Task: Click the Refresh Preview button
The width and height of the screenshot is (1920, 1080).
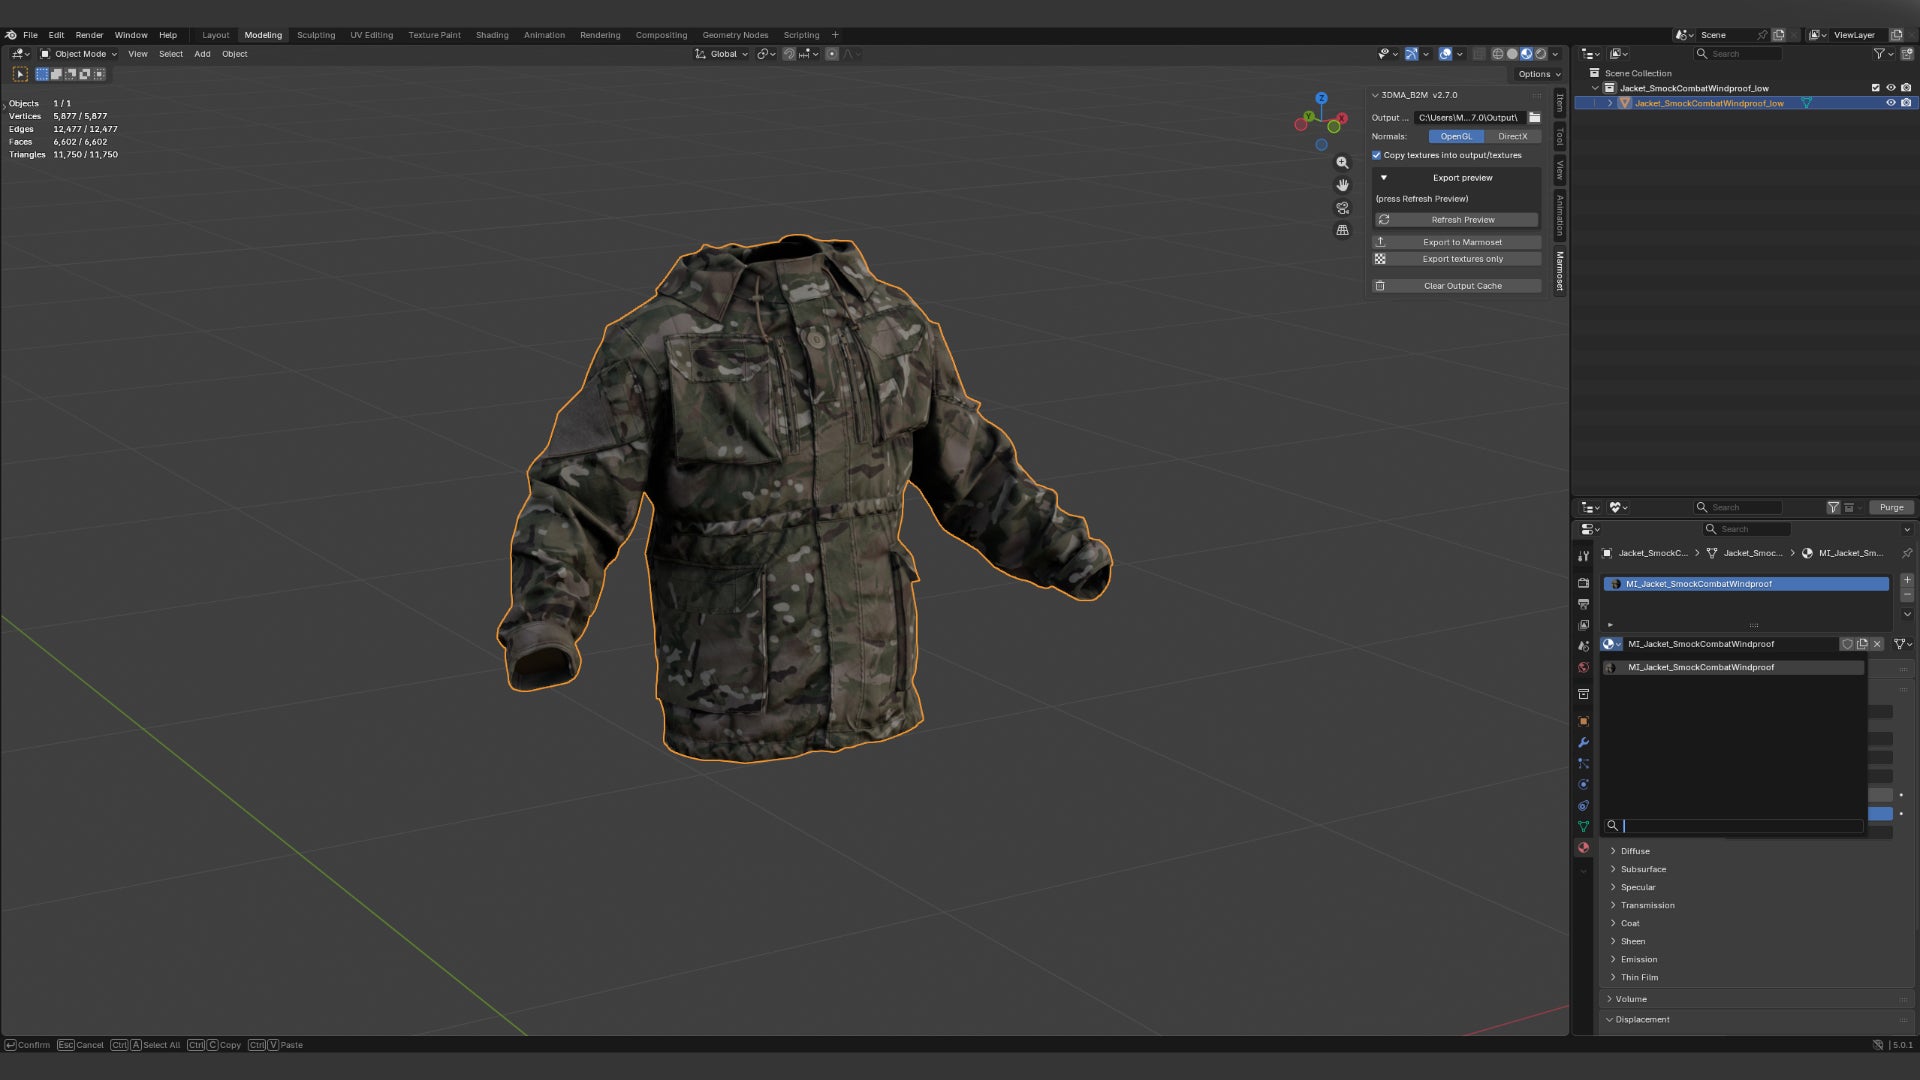Action: (x=1456, y=220)
